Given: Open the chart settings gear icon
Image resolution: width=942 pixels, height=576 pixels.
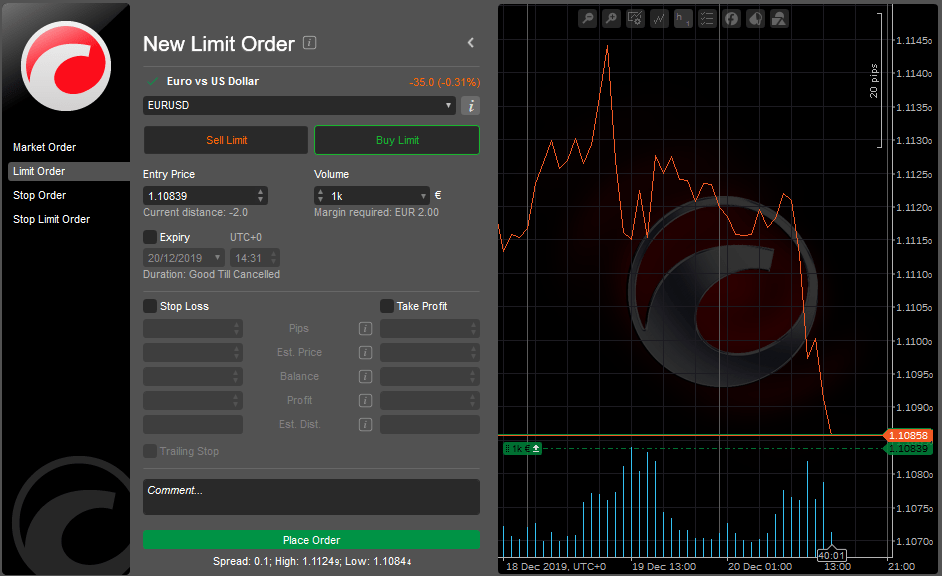Looking at the screenshot, I should coord(635,18).
